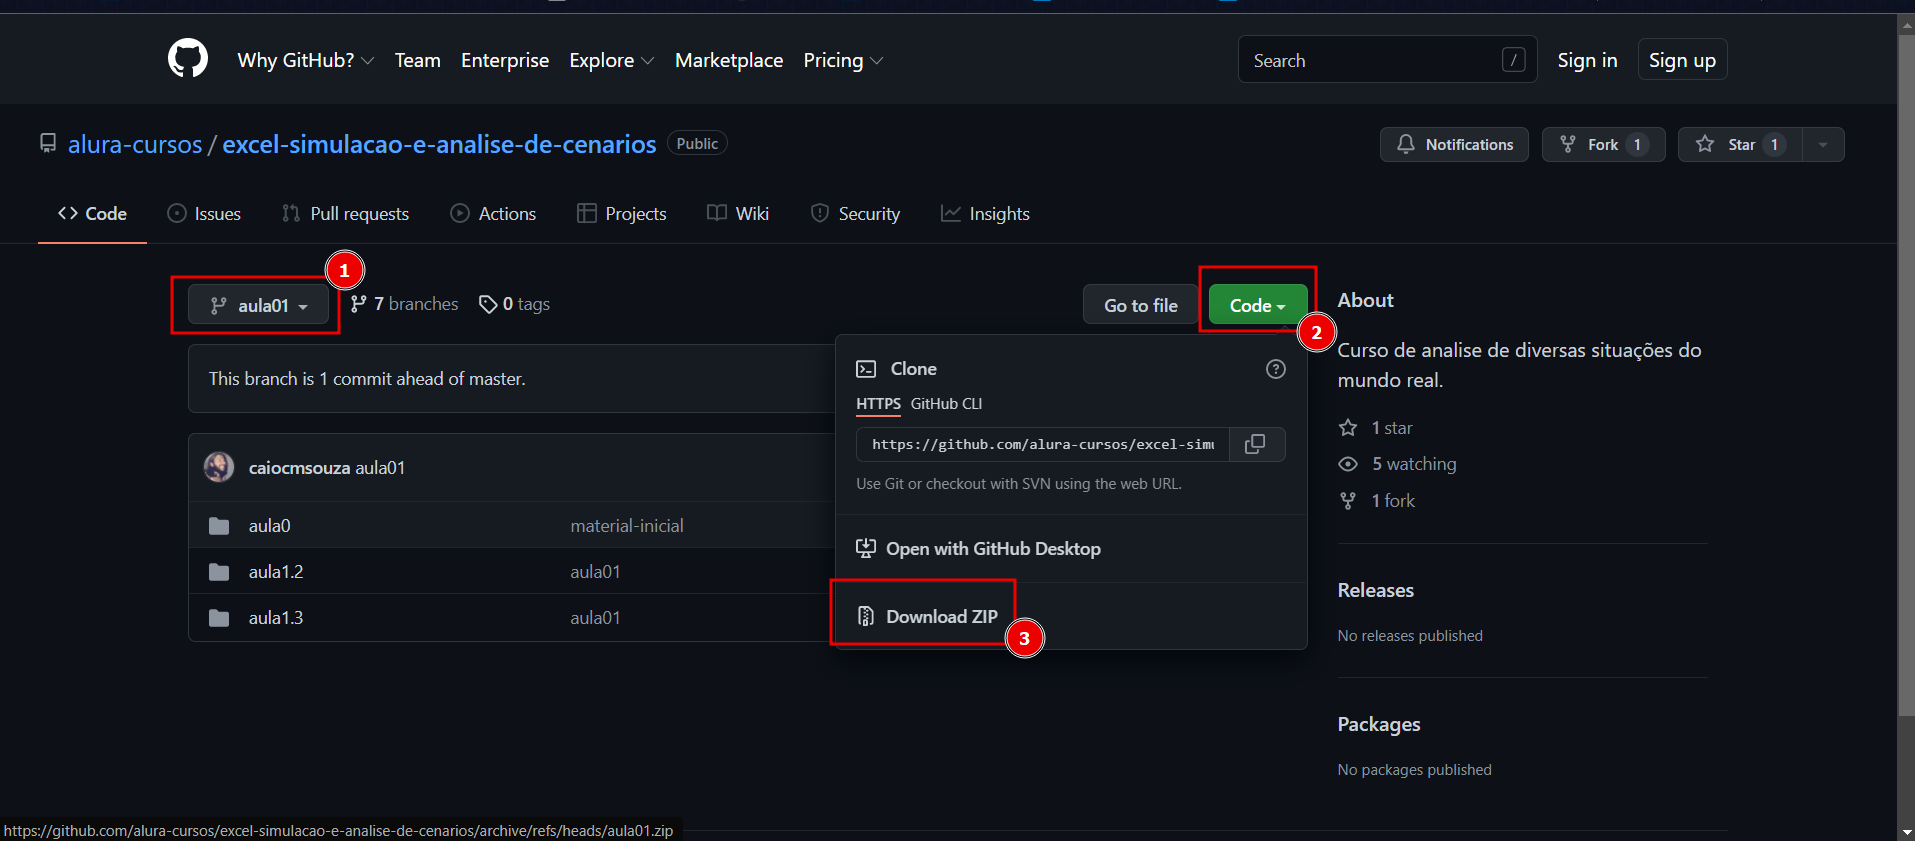1915x841 pixels.
Task: Click the aula0 folder icon
Action: coord(219,526)
